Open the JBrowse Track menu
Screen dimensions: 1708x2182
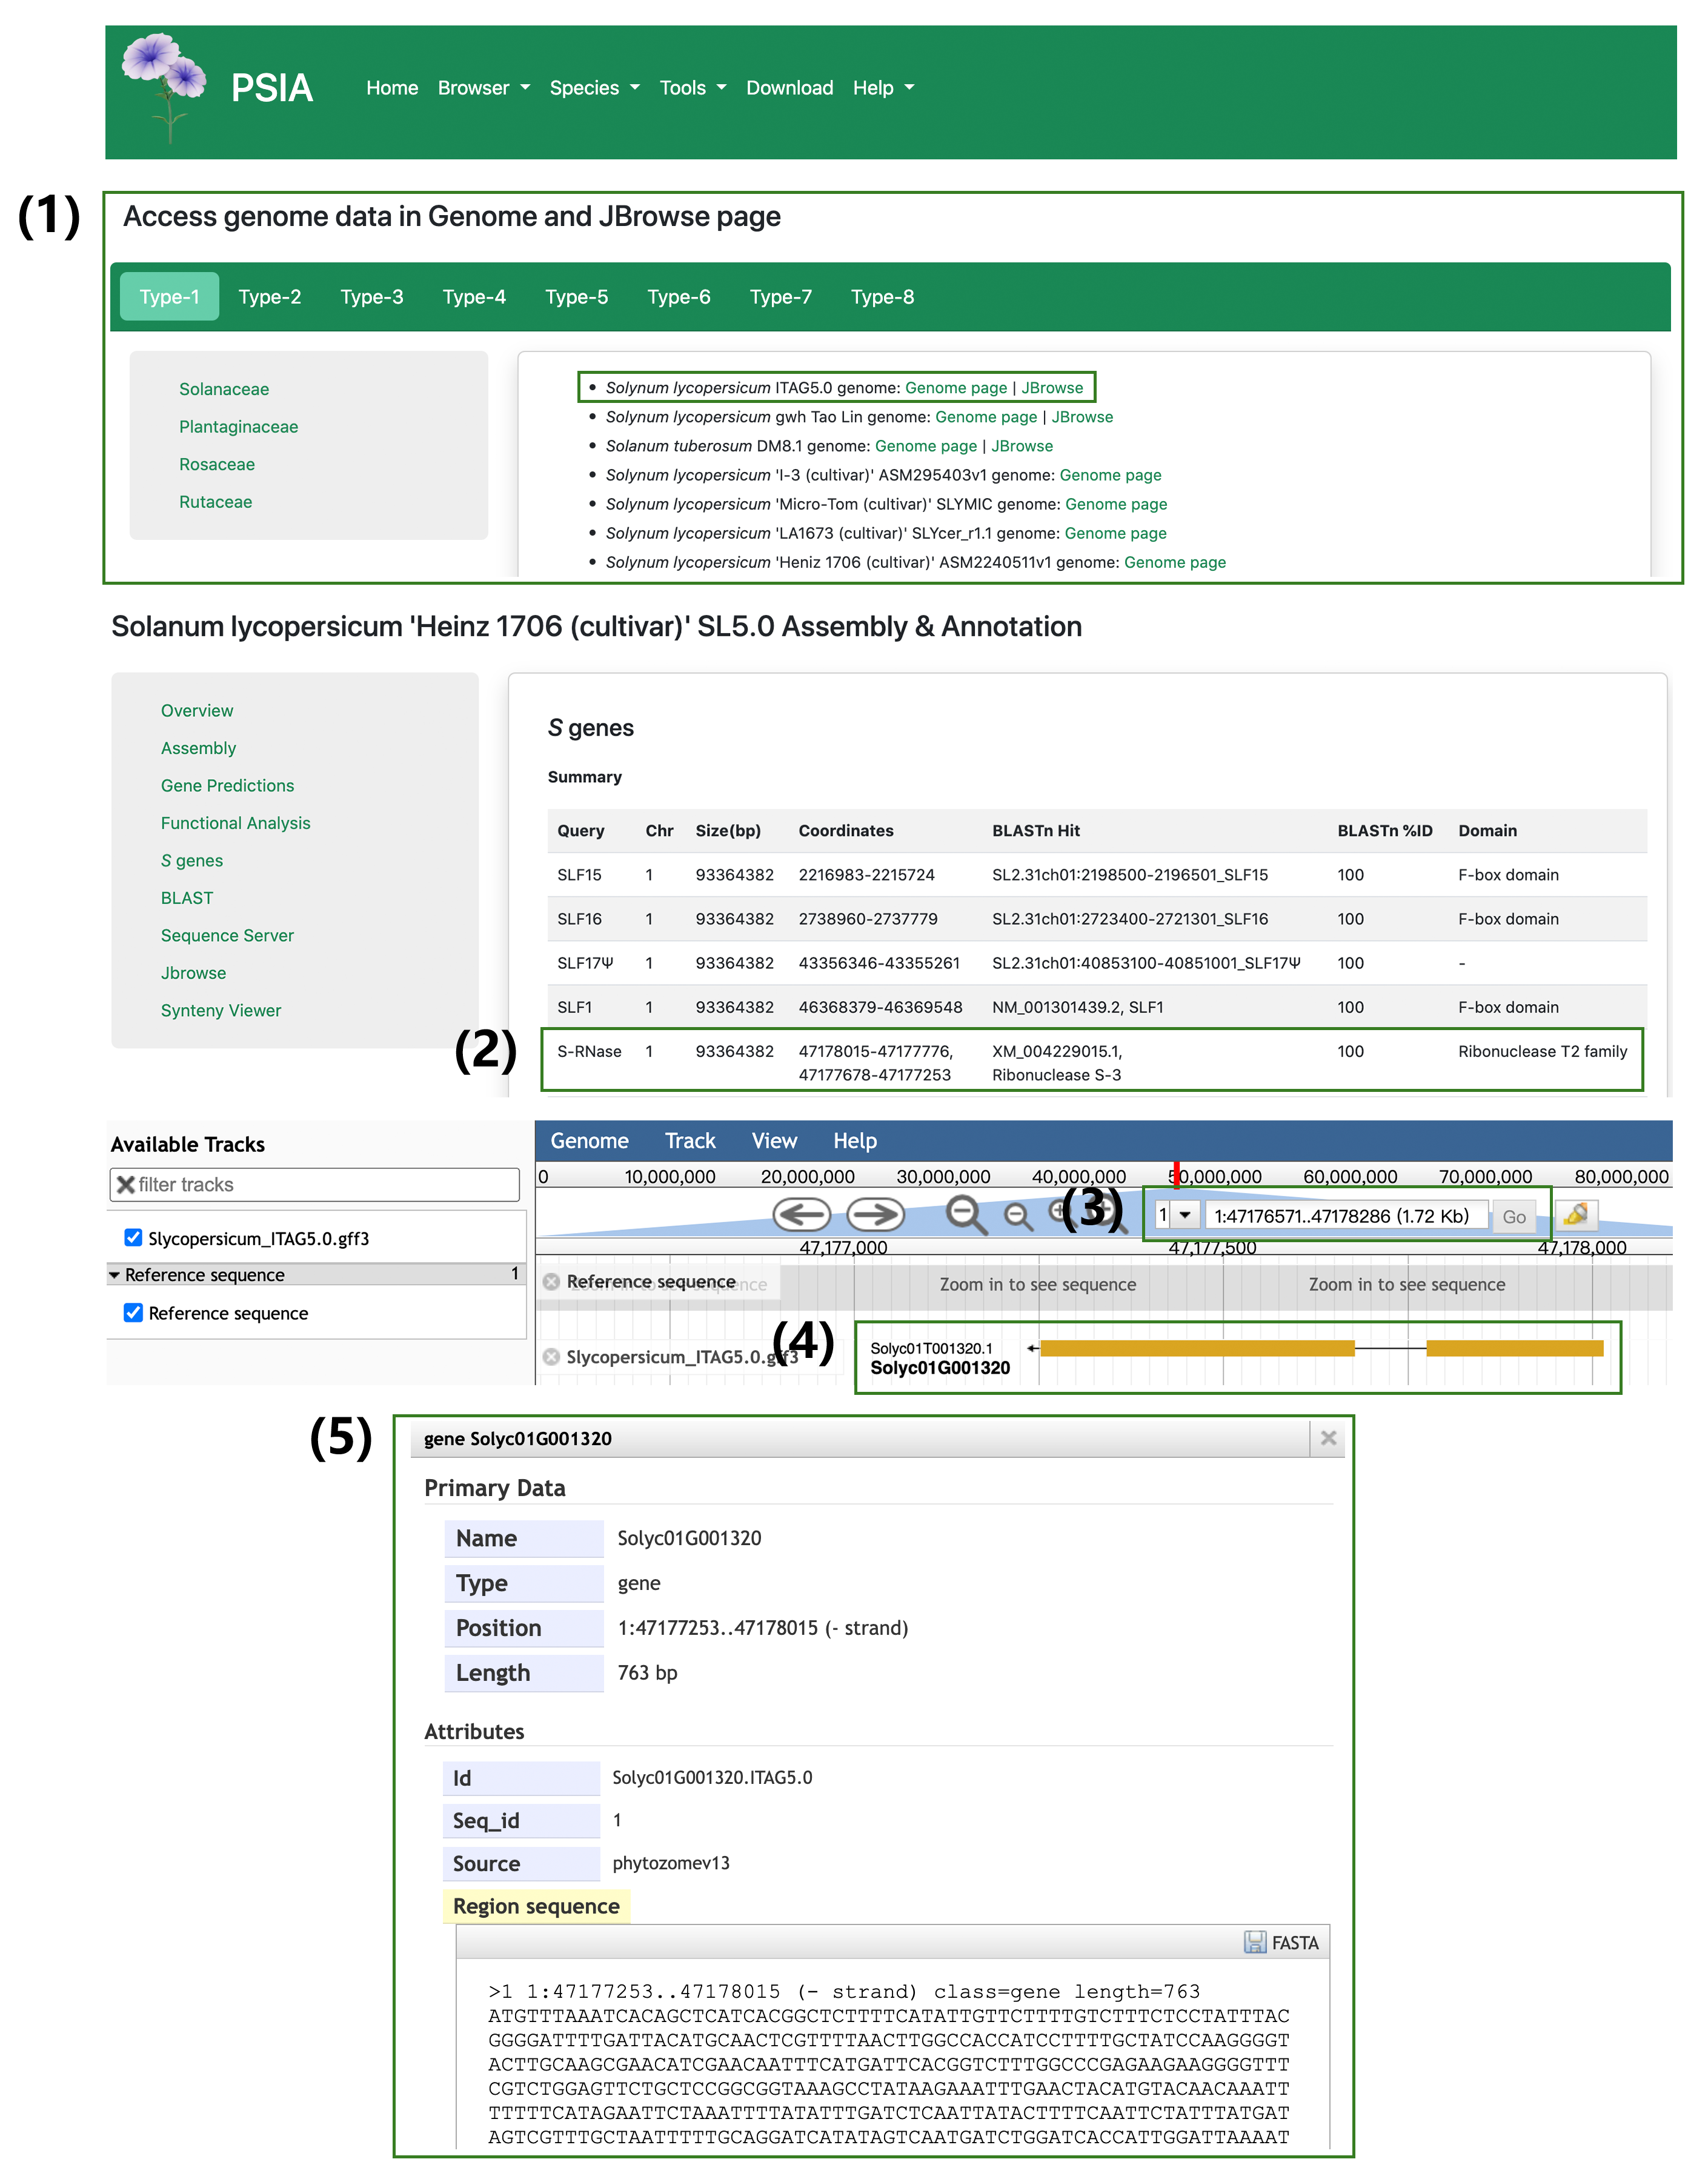[x=690, y=1141]
